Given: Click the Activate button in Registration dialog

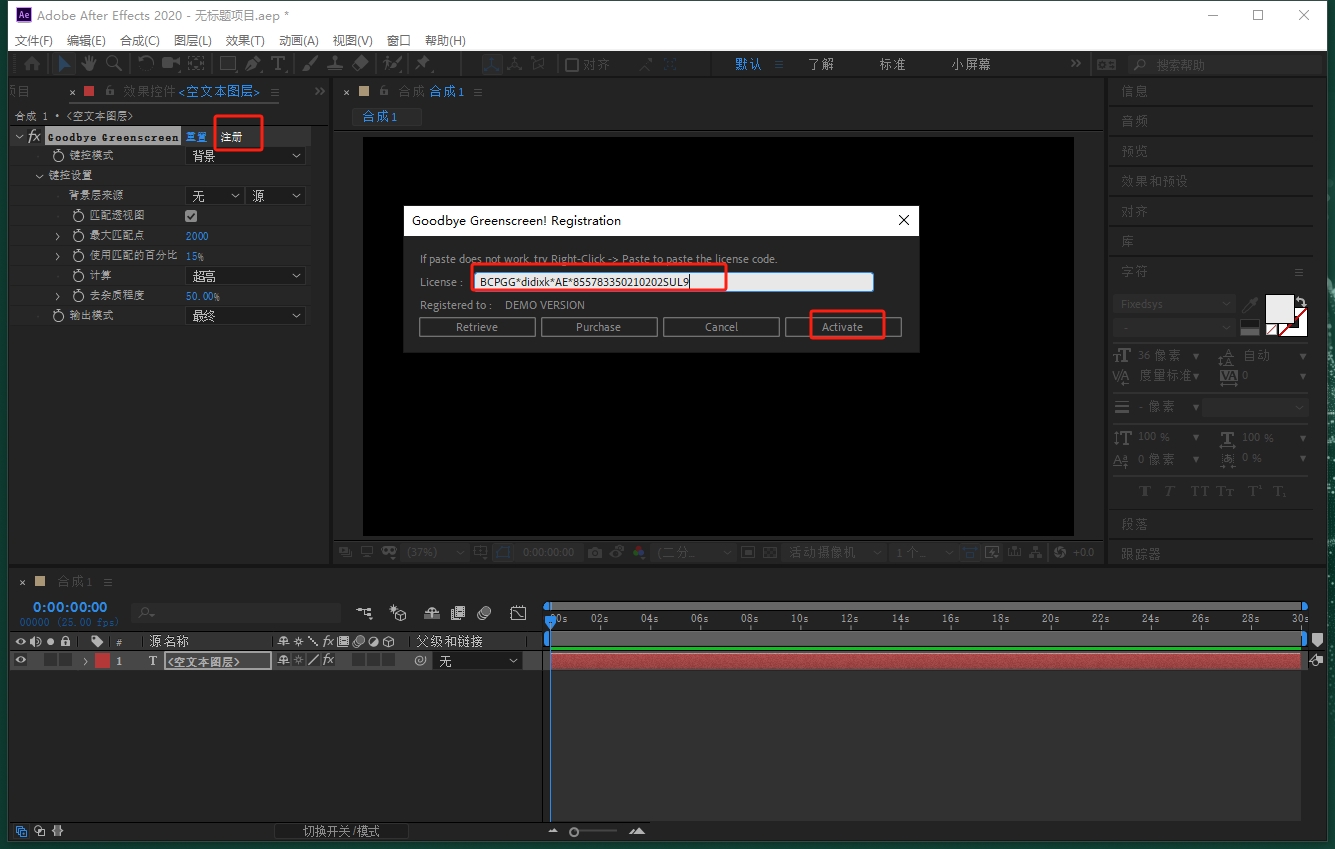Looking at the screenshot, I should (x=843, y=327).
